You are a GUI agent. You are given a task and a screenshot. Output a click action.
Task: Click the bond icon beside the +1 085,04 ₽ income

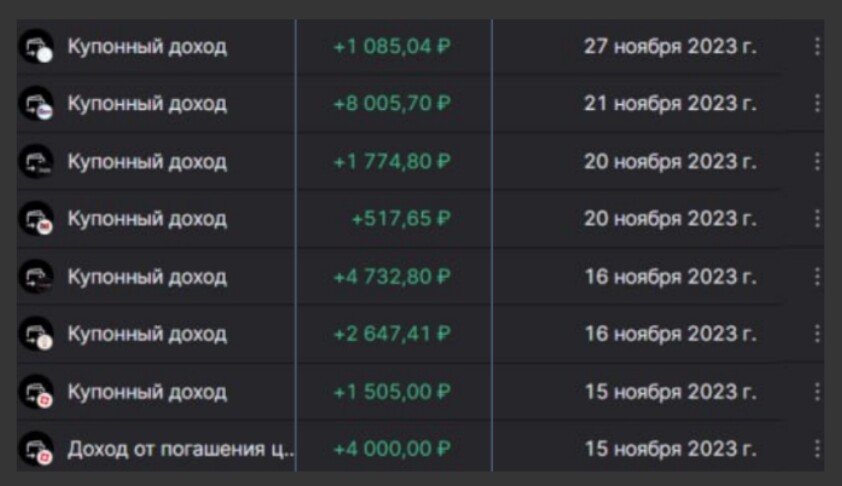pyautogui.click(x=36, y=47)
